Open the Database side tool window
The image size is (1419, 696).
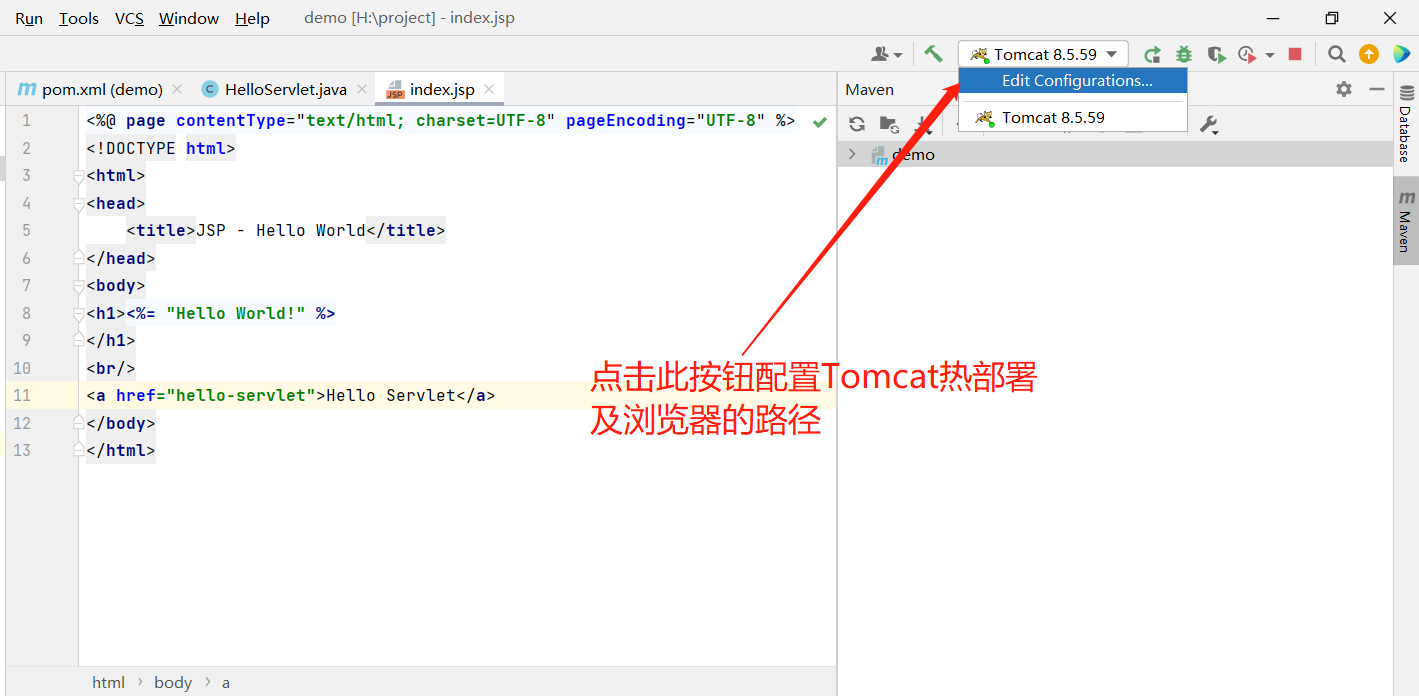click(1406, 124)
